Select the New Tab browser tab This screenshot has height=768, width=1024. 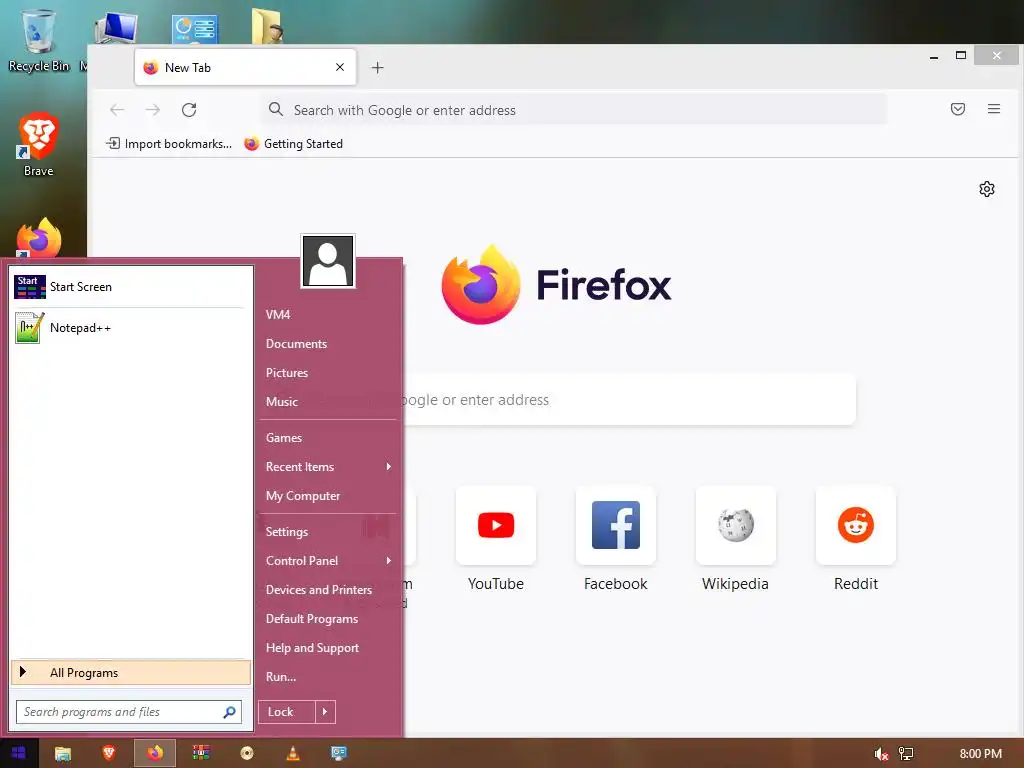click(x=246, y=67)
